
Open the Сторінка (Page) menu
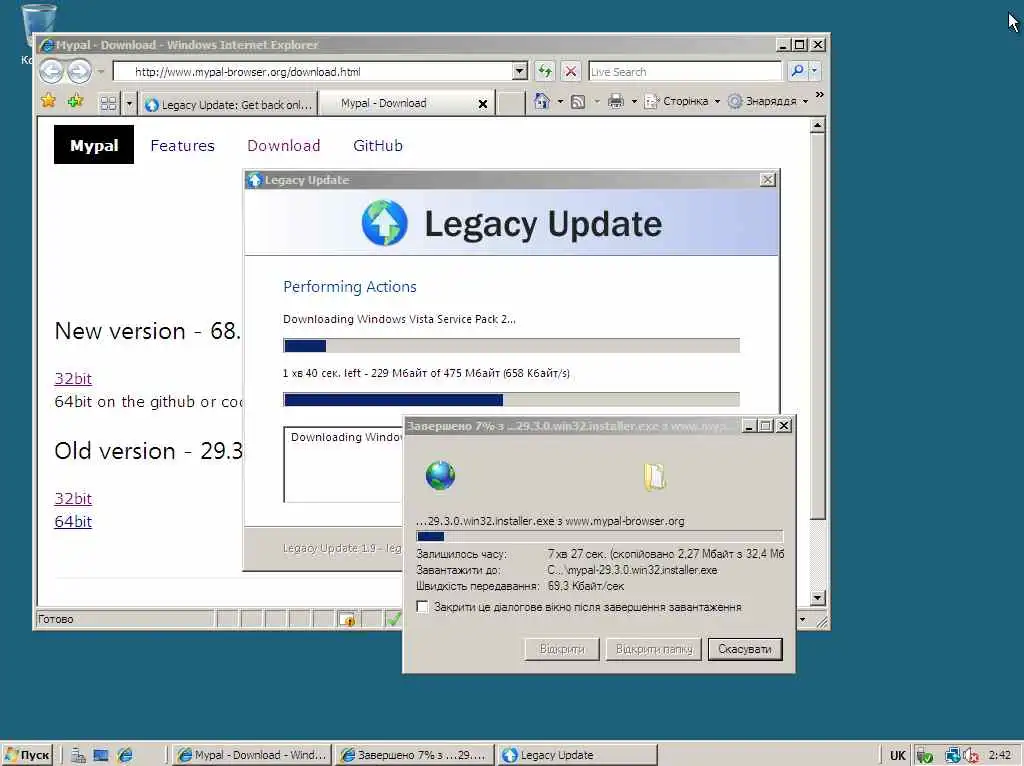(682, 101)
